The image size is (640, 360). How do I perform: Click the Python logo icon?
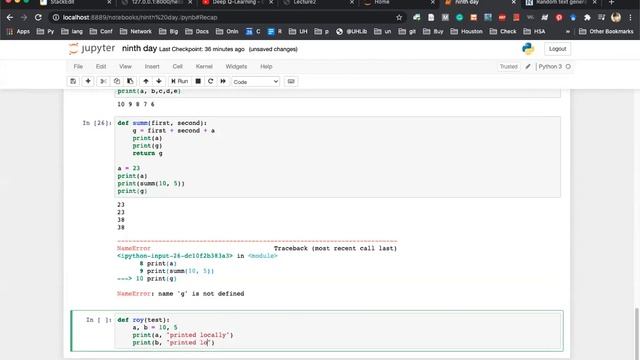click(528, 49)
